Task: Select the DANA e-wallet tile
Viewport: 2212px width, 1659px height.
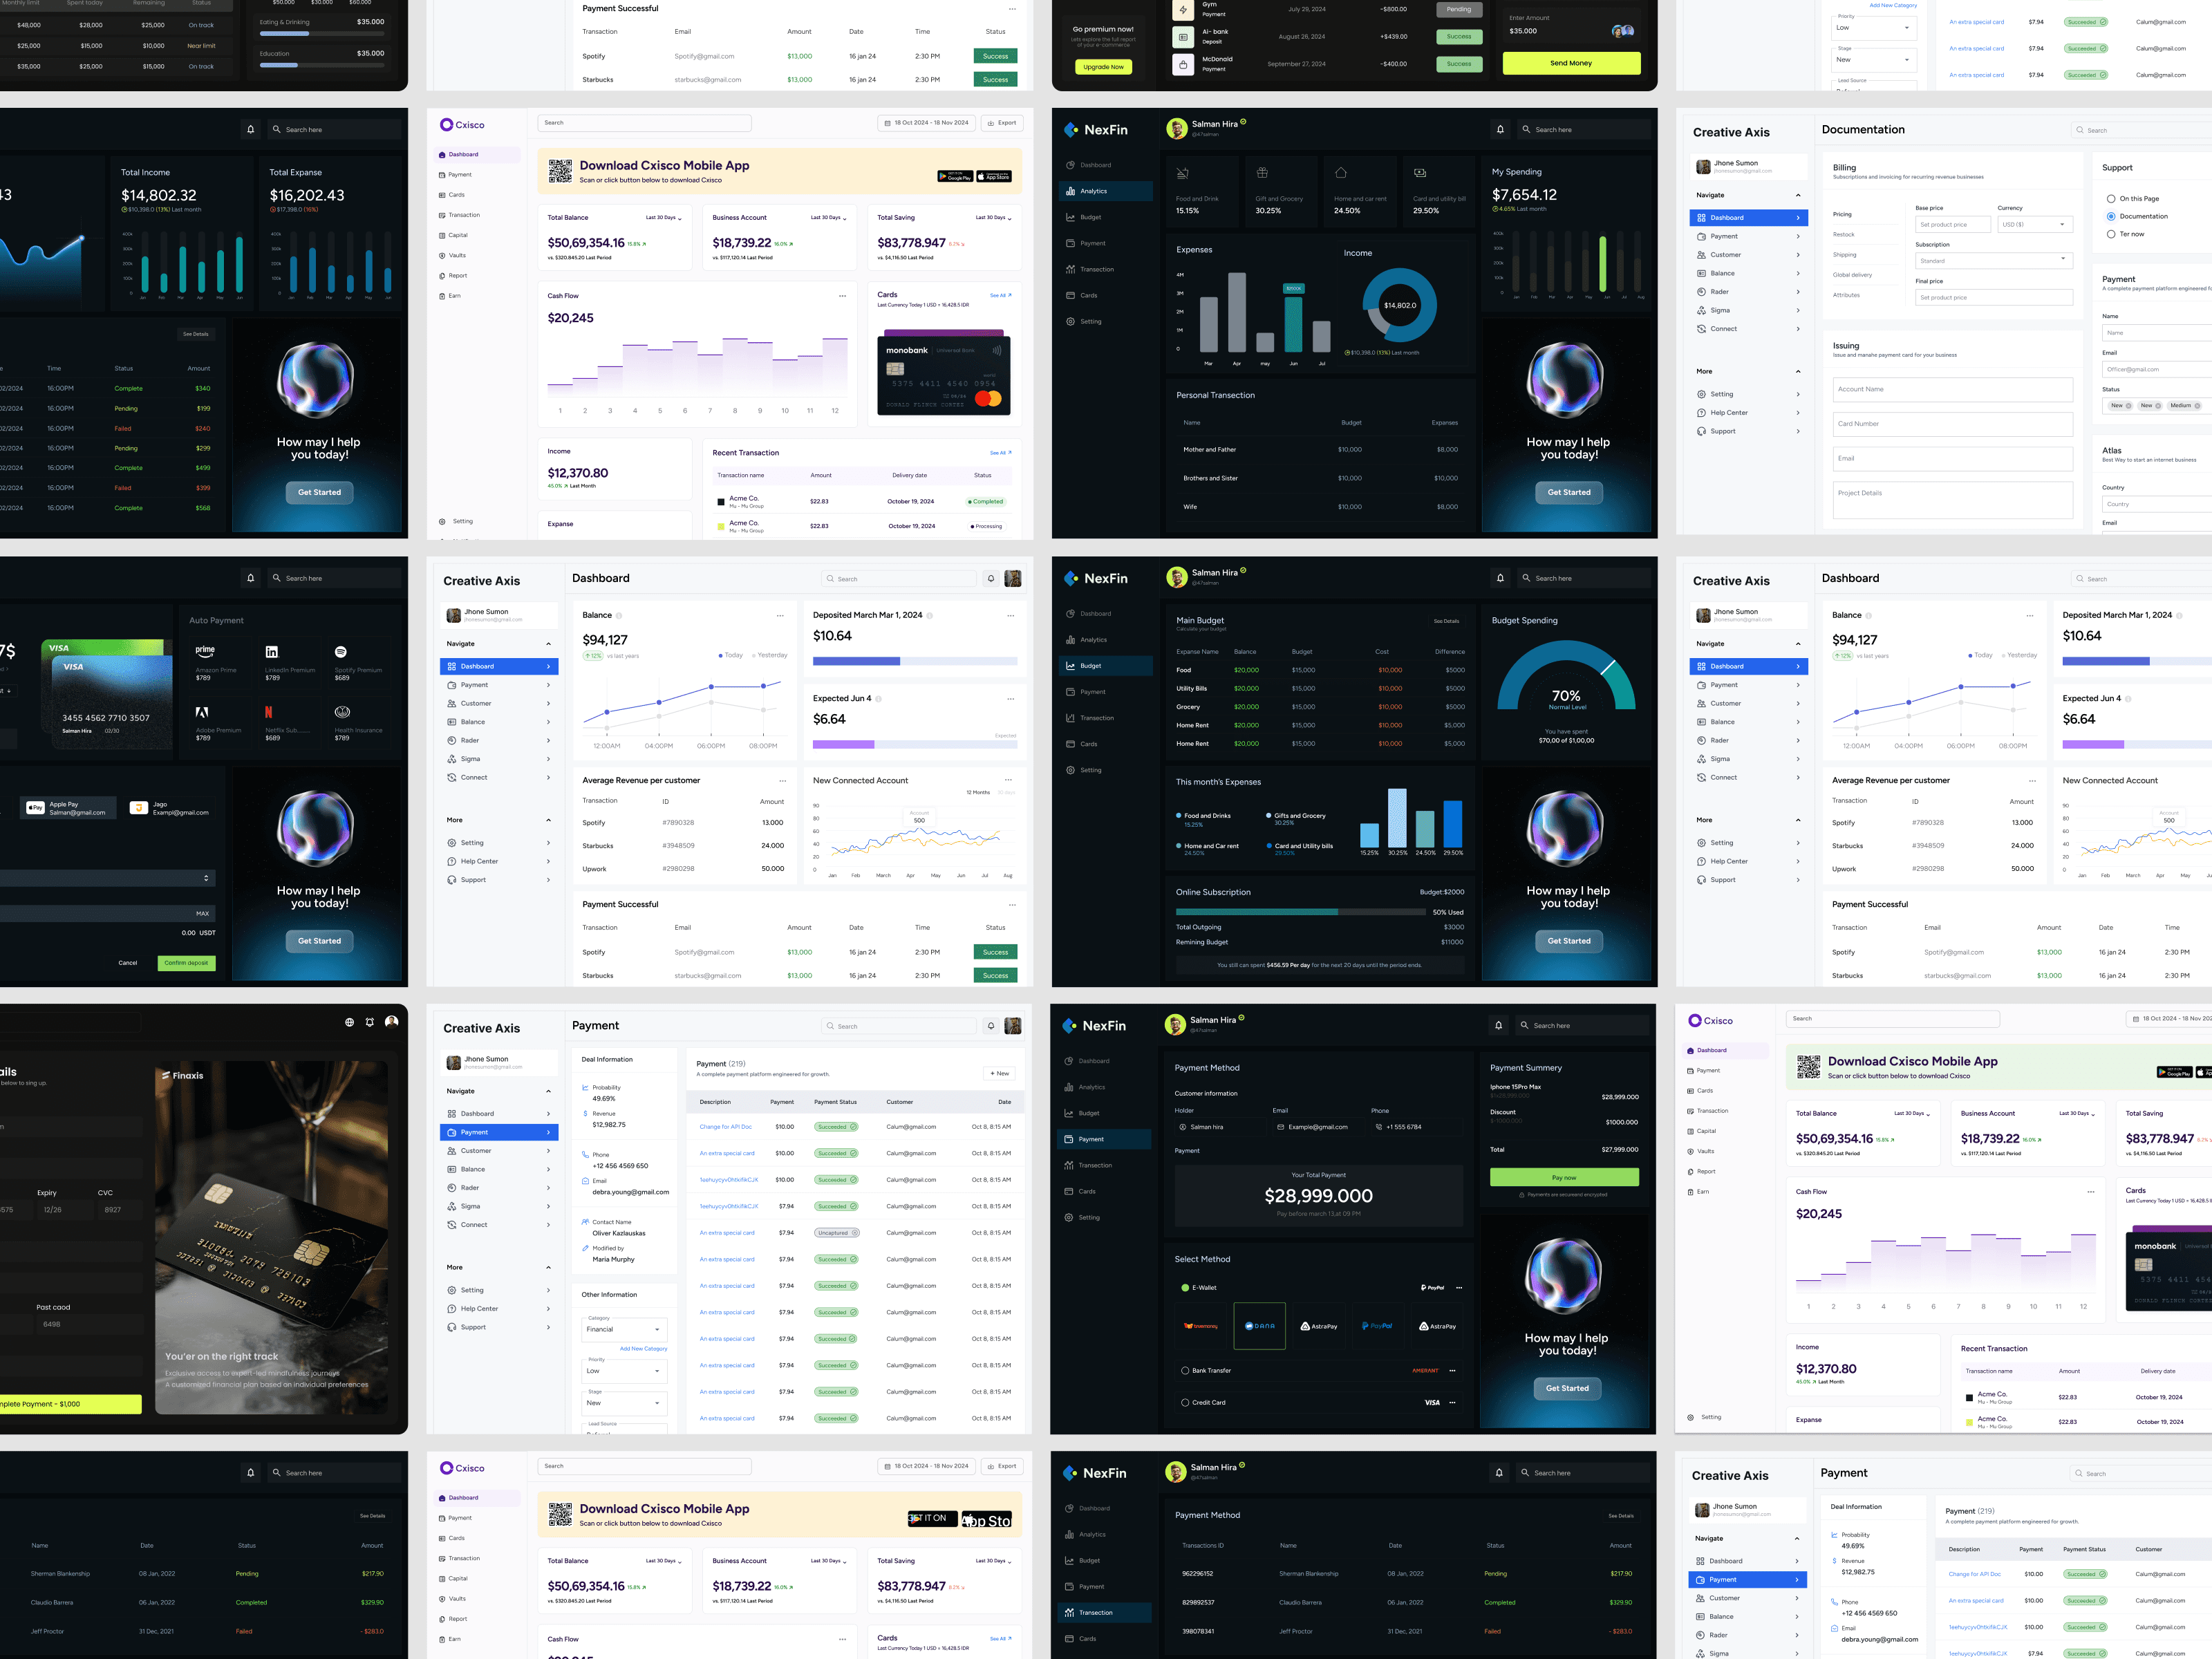Action: 1259,1326
